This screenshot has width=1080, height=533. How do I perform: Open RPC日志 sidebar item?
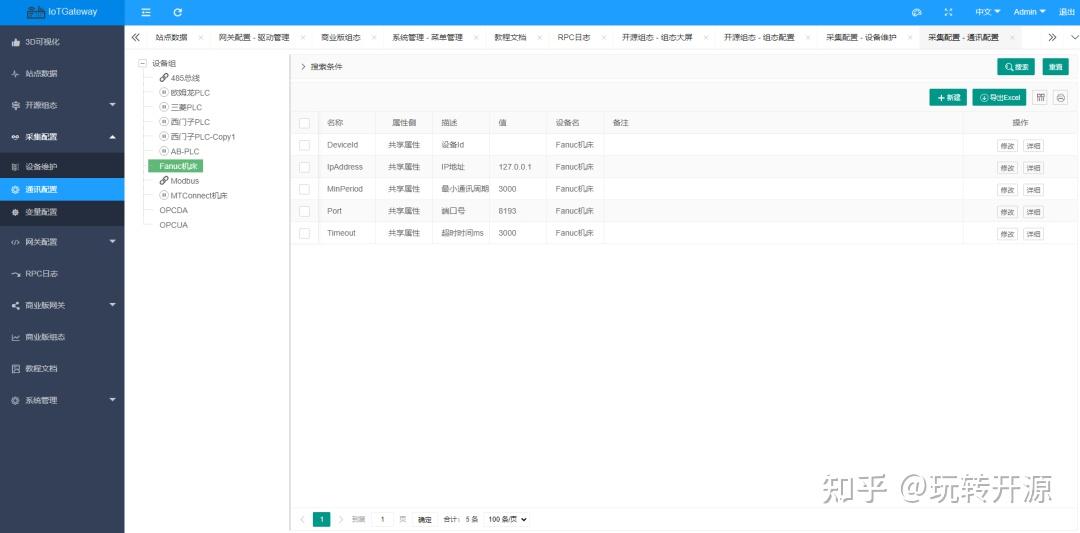(x=62, y=273)
